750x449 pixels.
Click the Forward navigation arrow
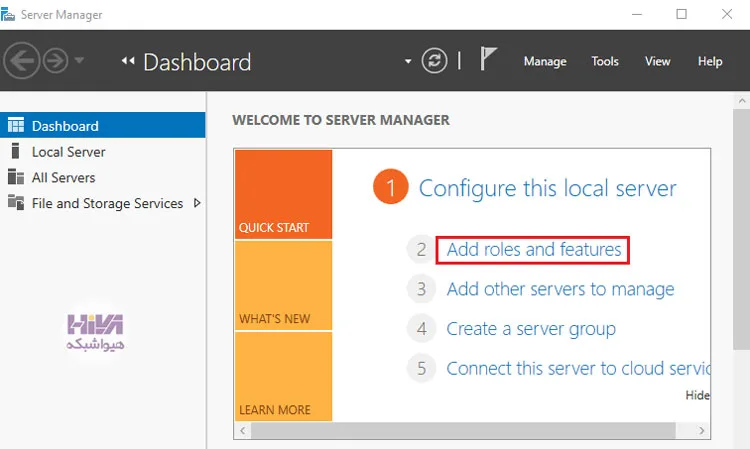pyautogui.click(x=55, y=61)
